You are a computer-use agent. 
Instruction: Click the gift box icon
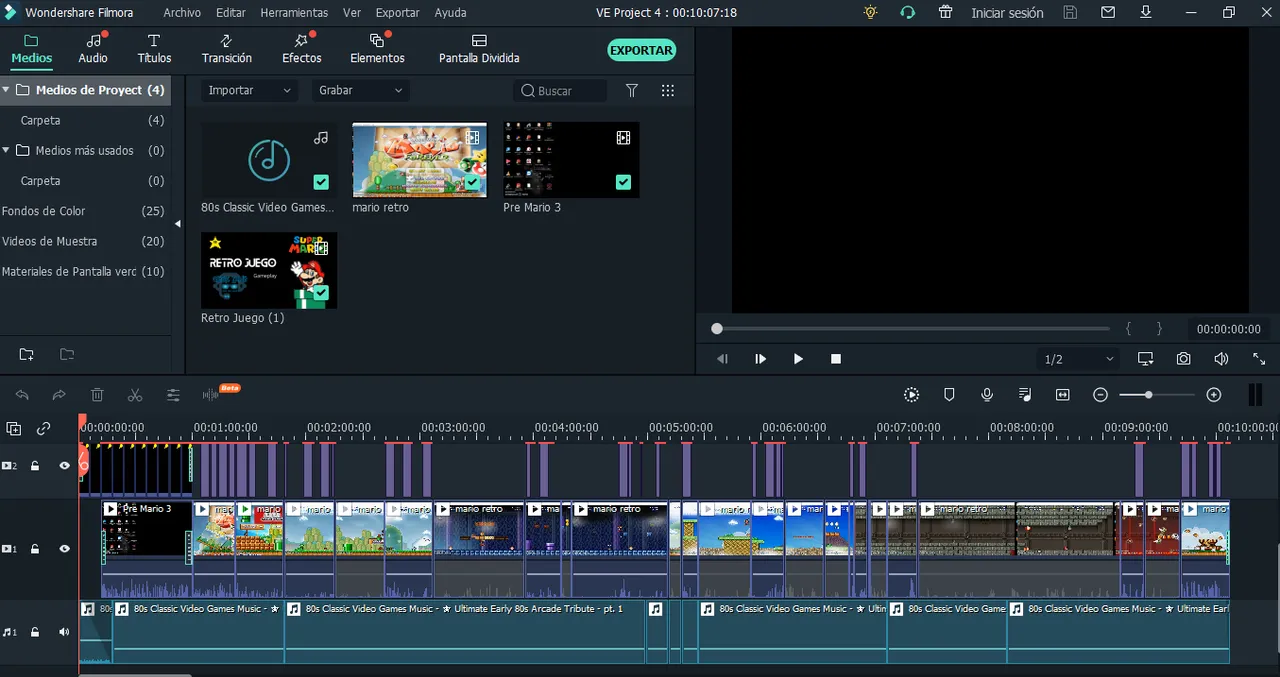point(945,12)
